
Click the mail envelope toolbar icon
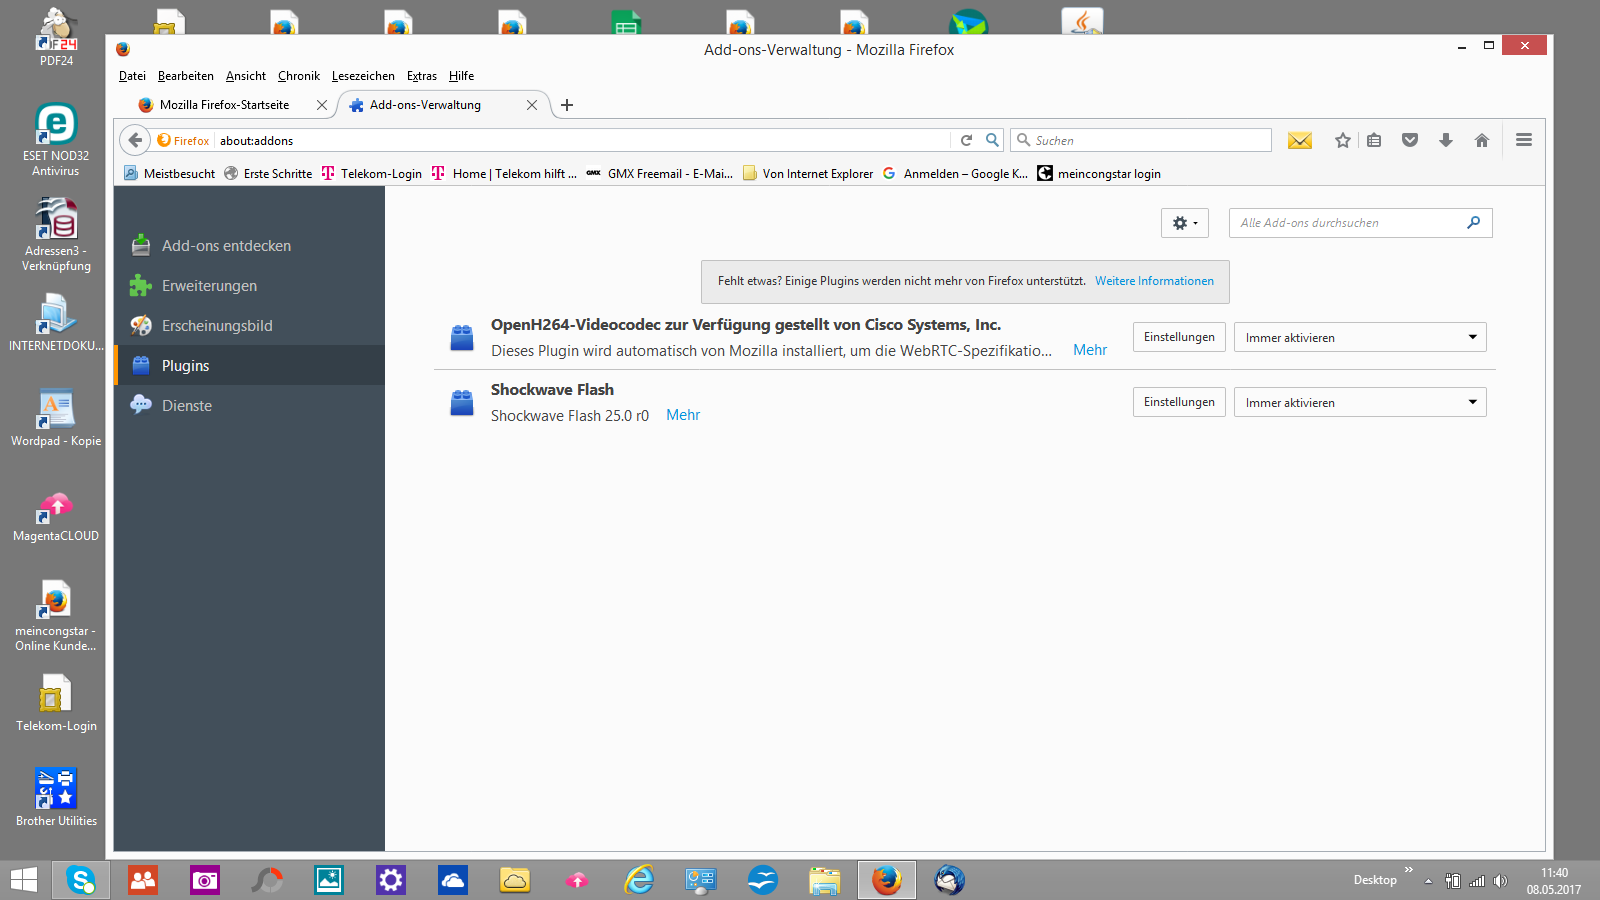point(1299,141)
